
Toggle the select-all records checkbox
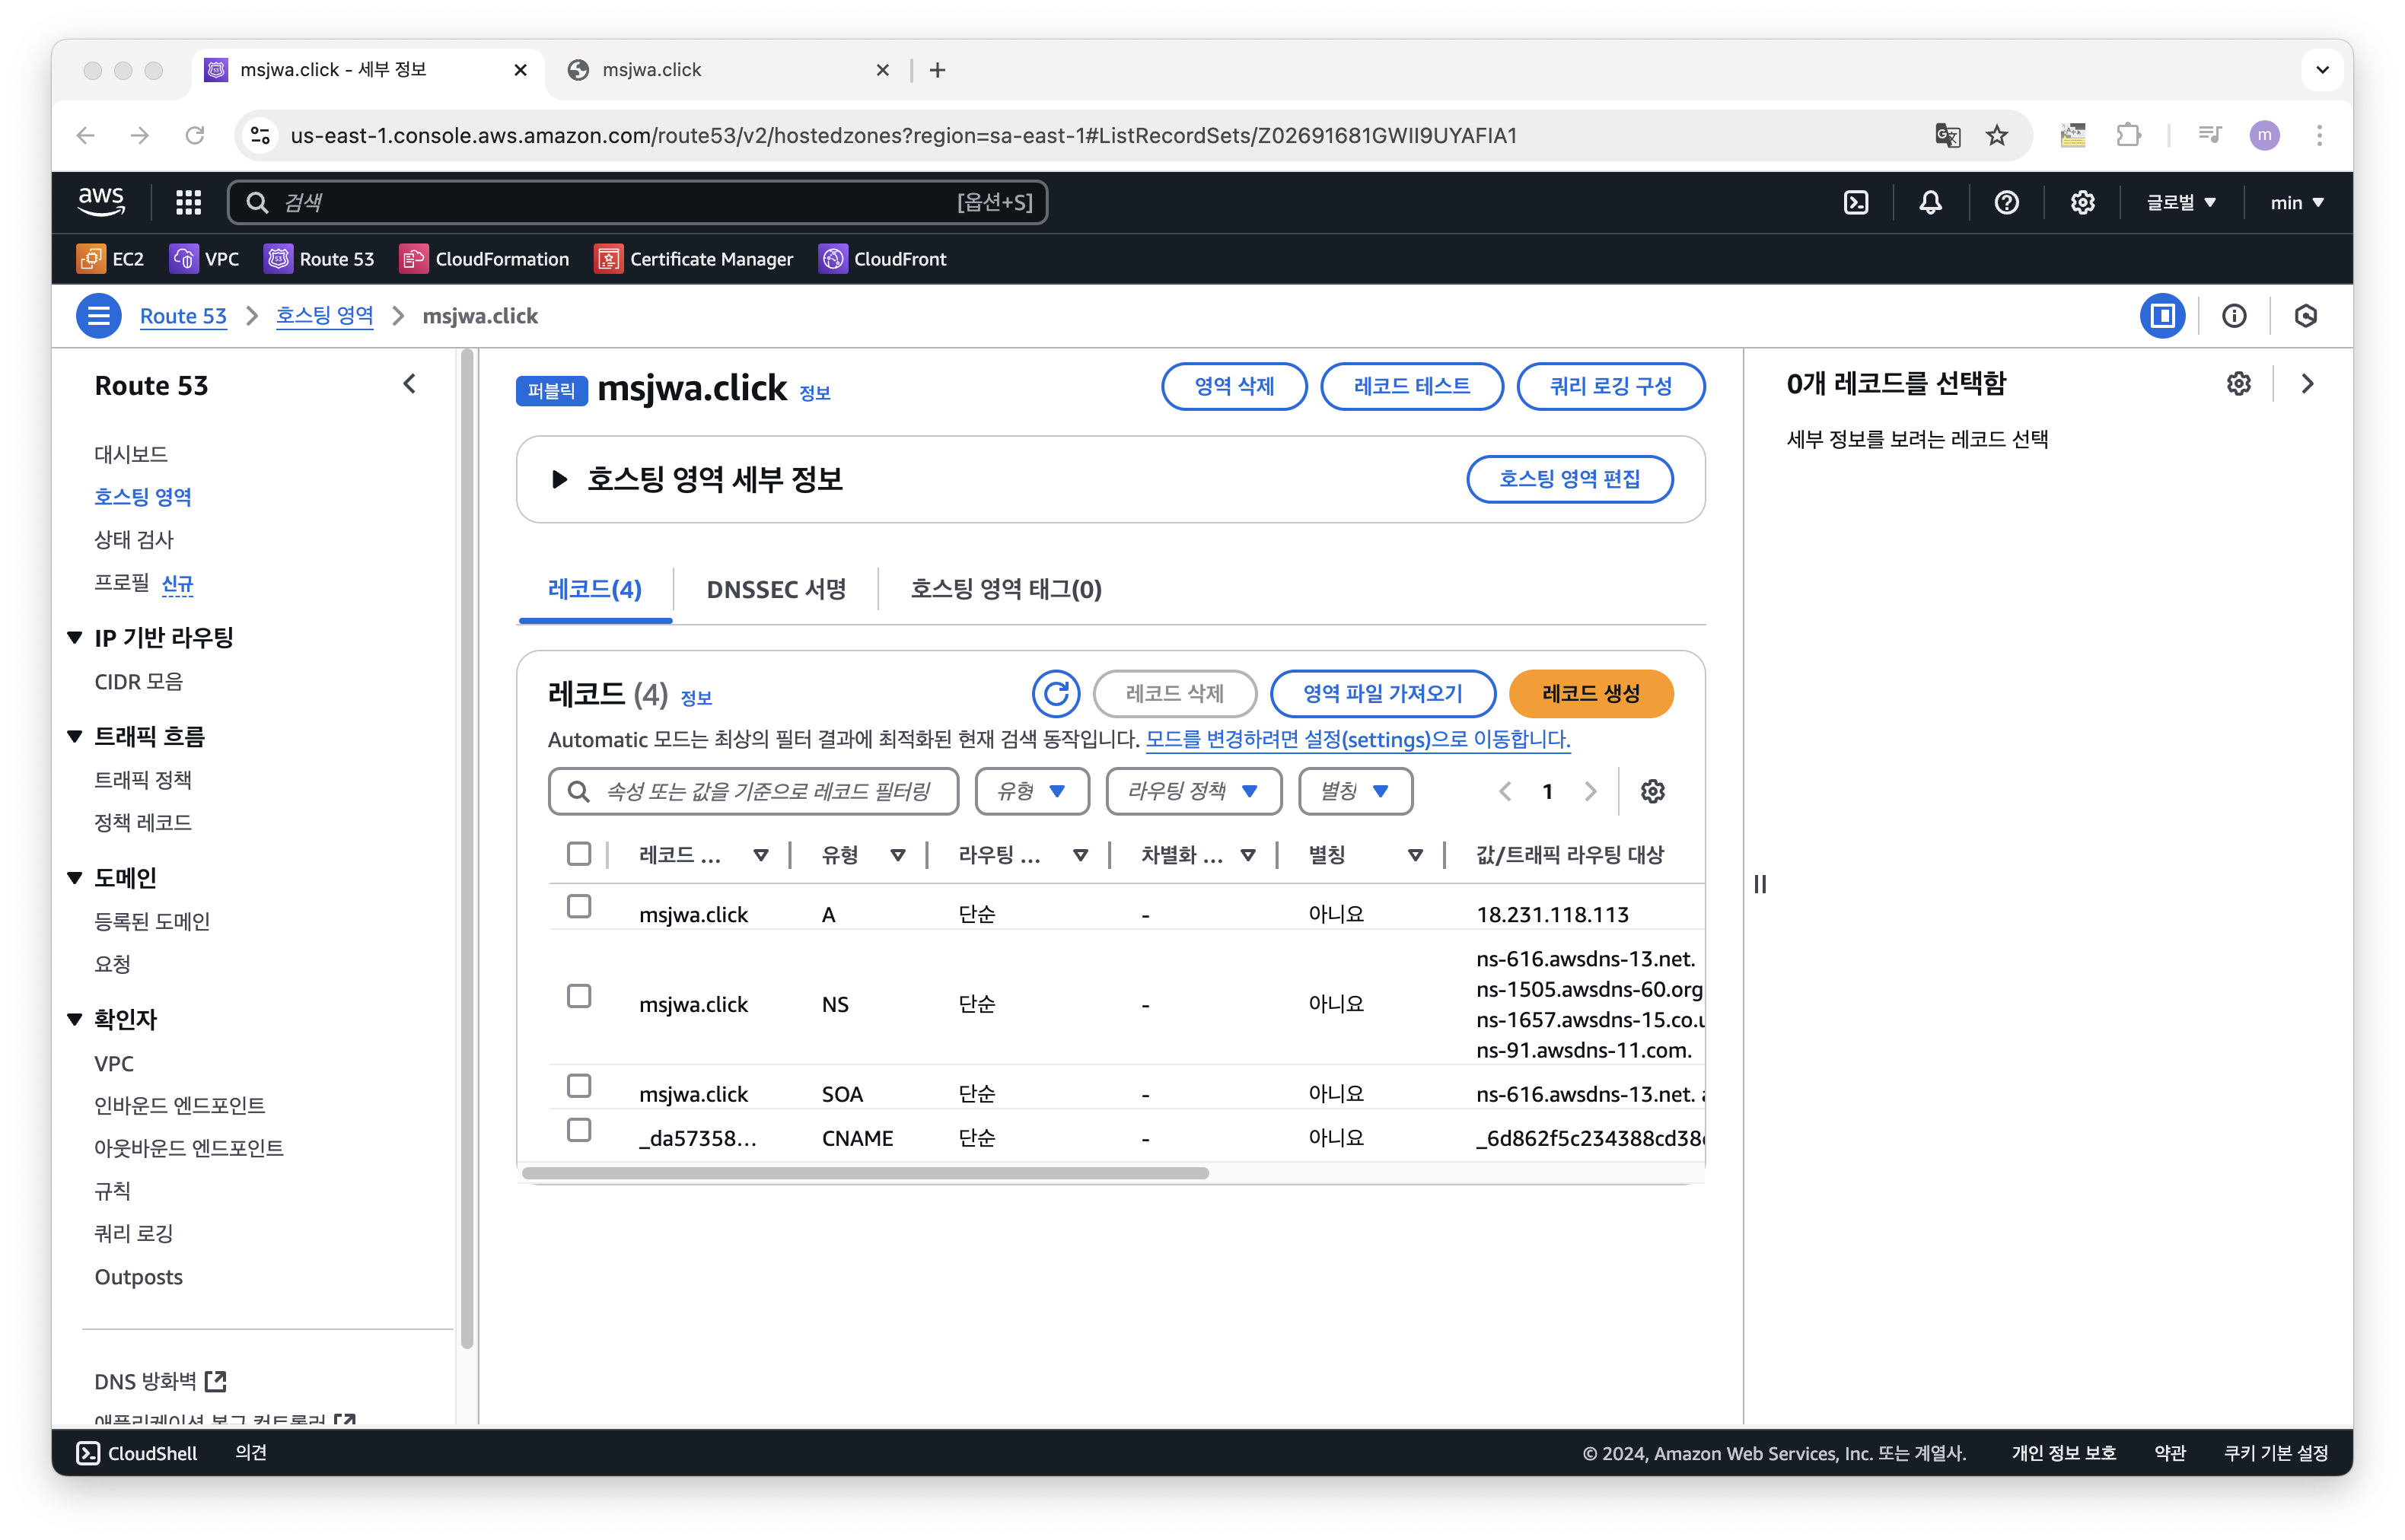[579, 854]
